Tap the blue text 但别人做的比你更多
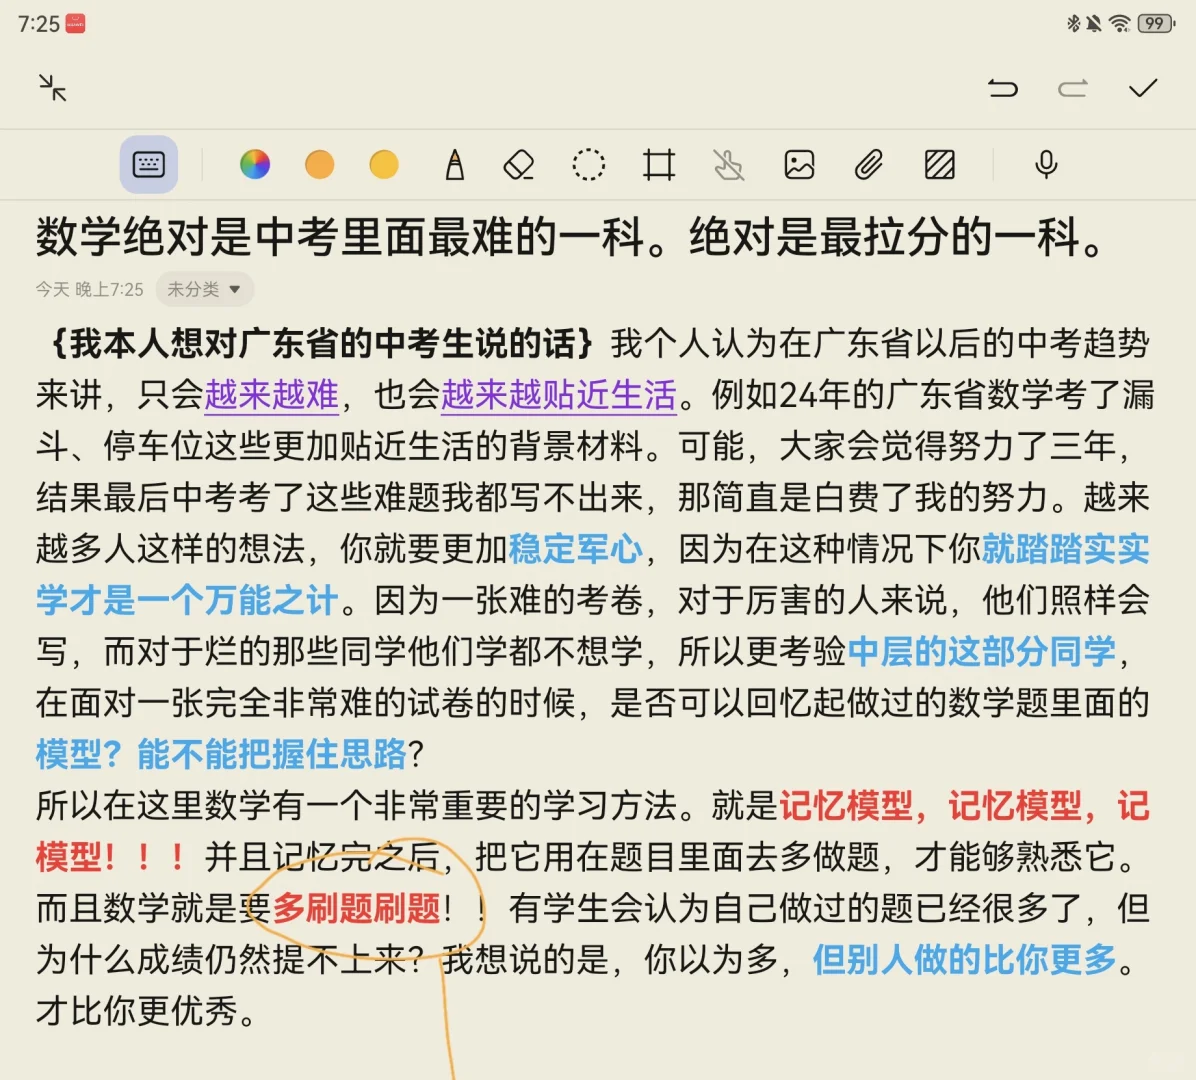Screen dimensions: 1196x1080 pyautogui.click(x=965, y=959)
